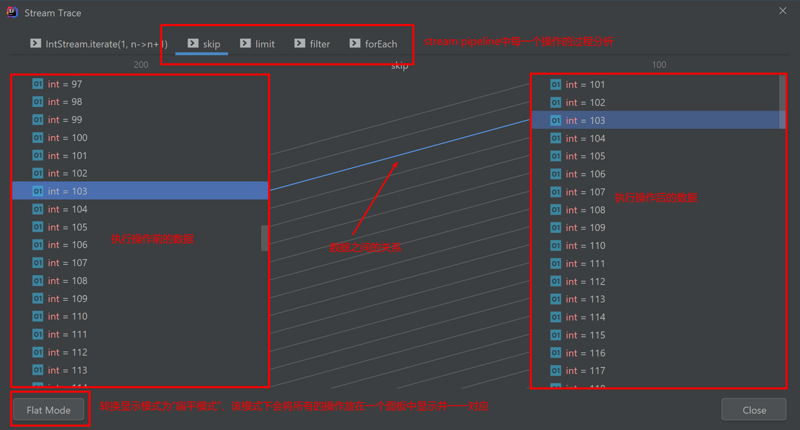Select left list row int = 102
The height and width of the screenshot is (430, 800).
(140, 173)
